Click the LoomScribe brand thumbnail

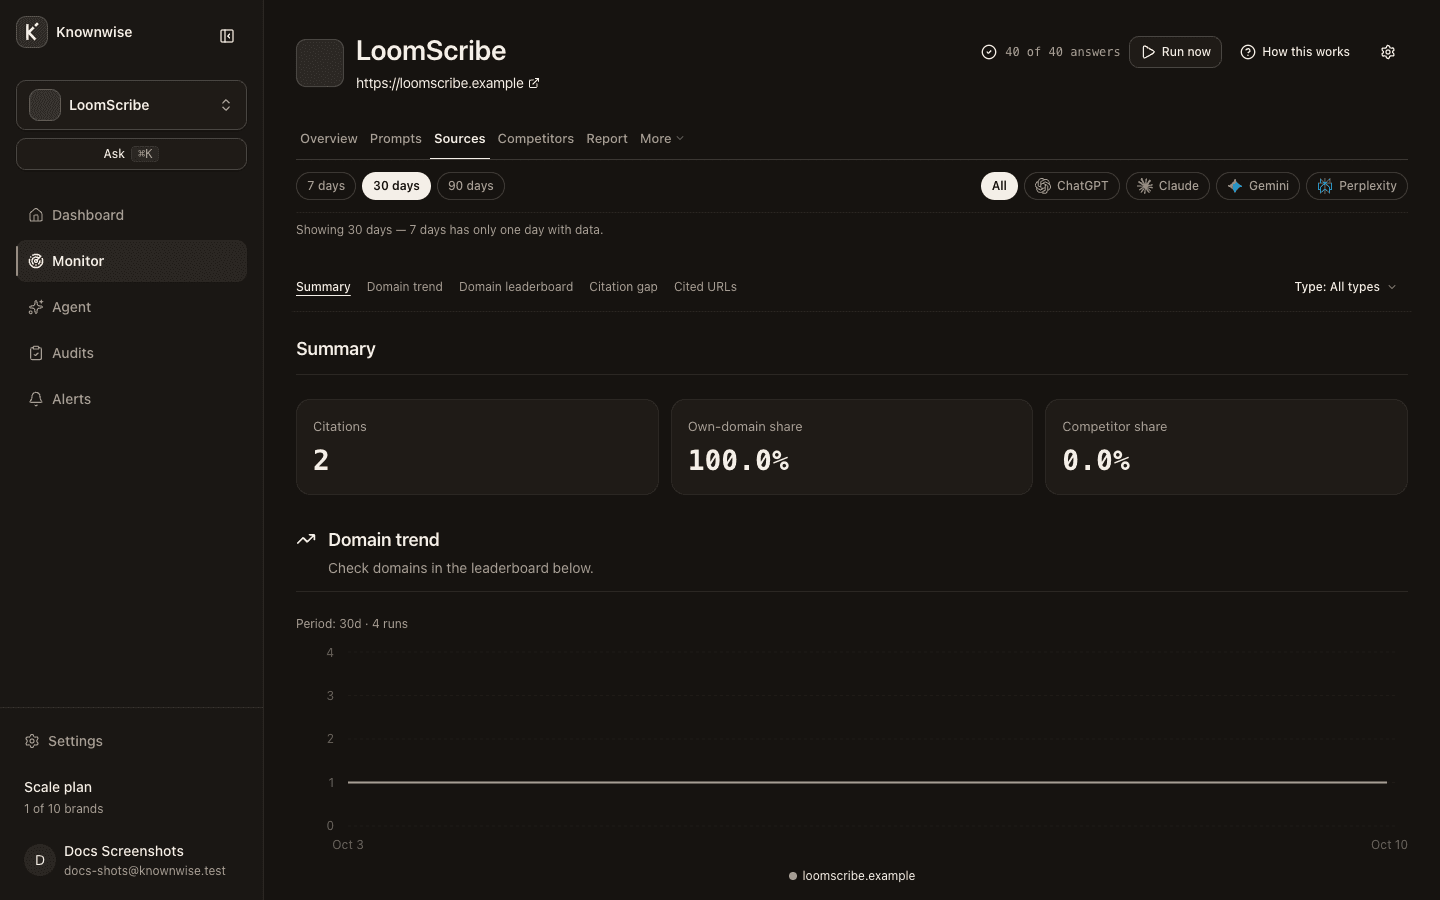[x=320, y=63]
